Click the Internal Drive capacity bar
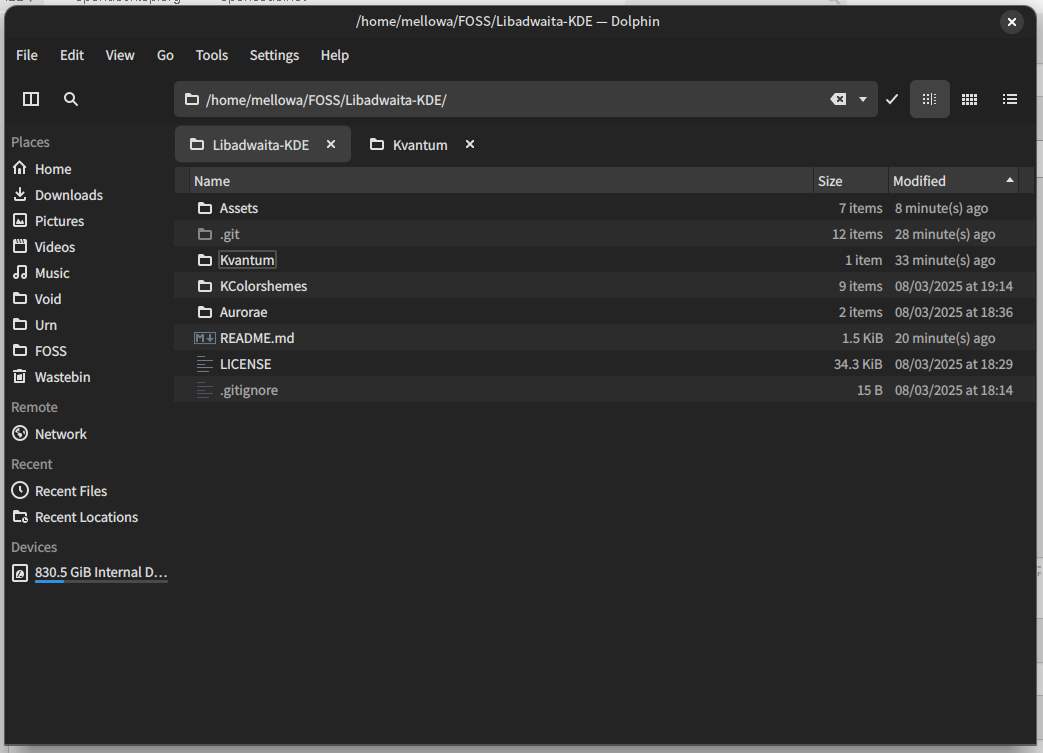Screen dimensions: 1043x753 [x=101, y=581]
